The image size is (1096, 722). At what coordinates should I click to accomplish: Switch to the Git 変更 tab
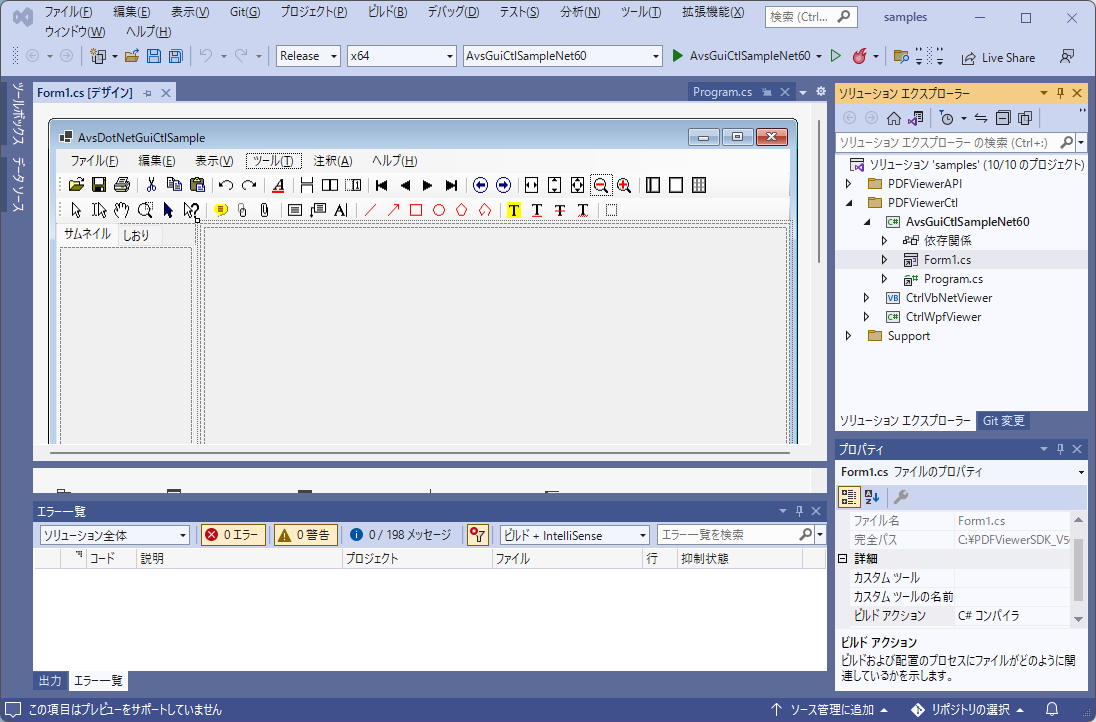pos(1004,421)
